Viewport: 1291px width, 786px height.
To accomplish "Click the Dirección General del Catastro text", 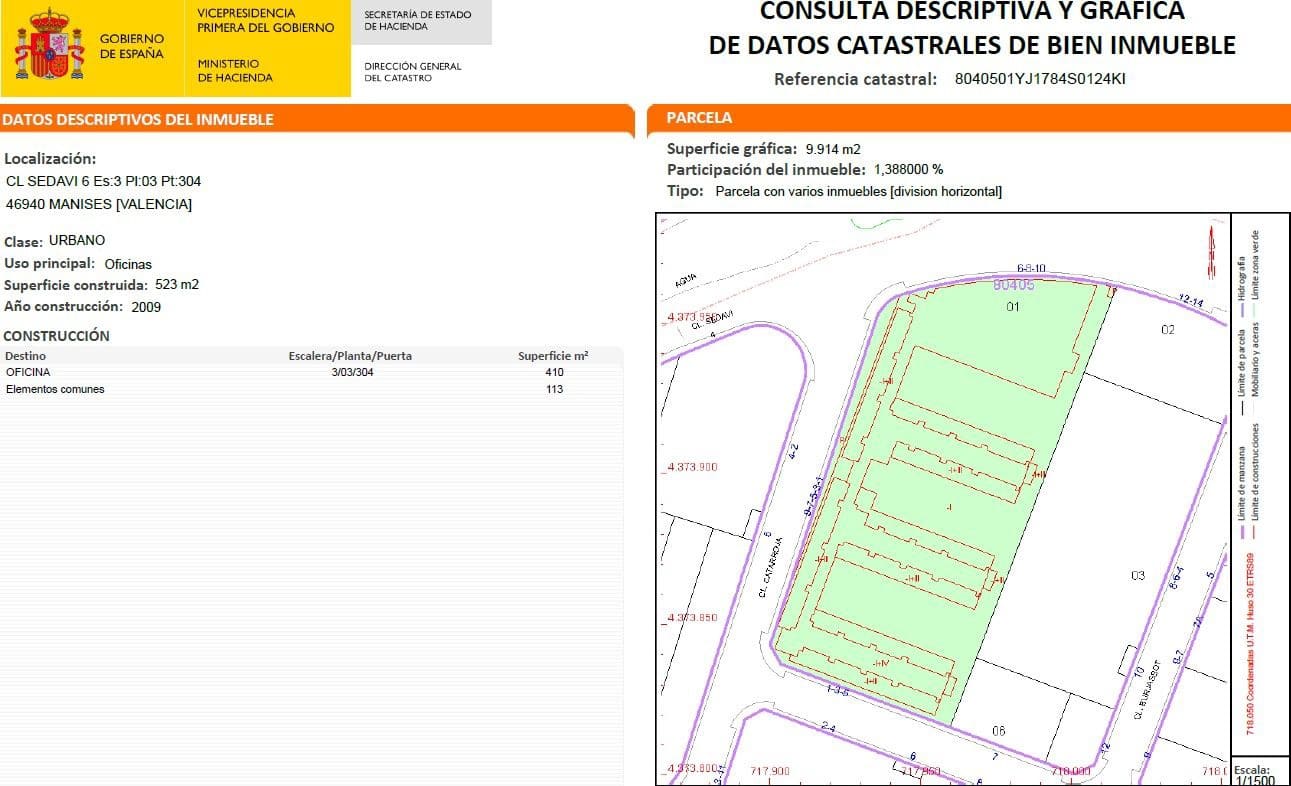I will click(412, 72).
